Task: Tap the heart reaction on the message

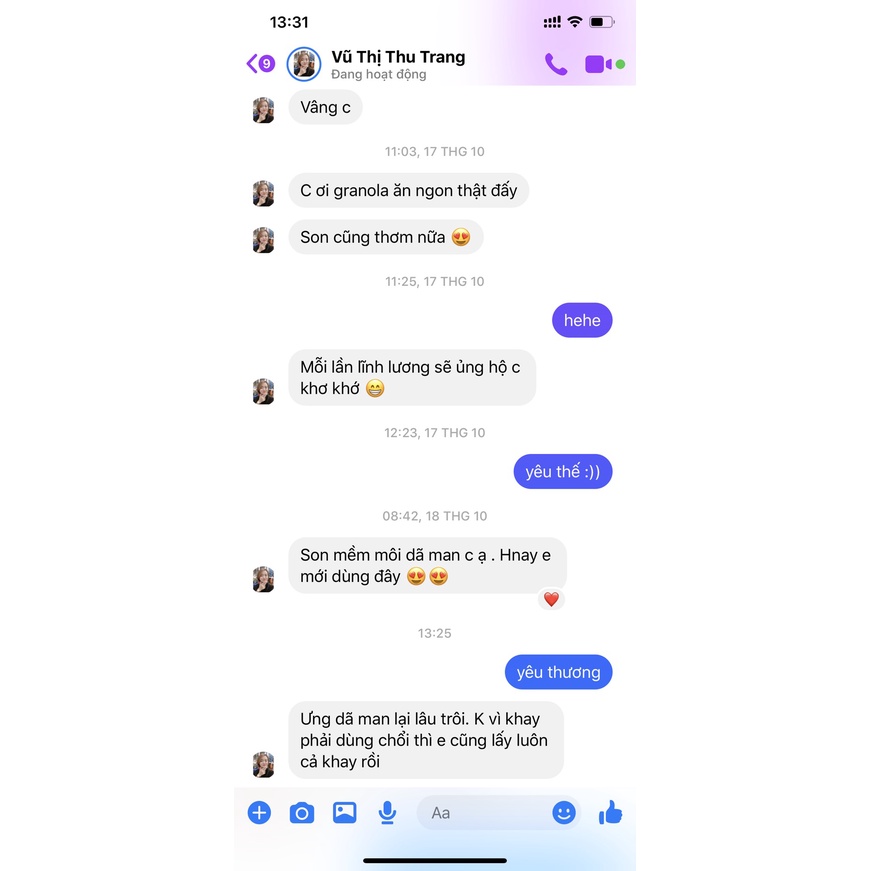Action: tap(551, 599)
